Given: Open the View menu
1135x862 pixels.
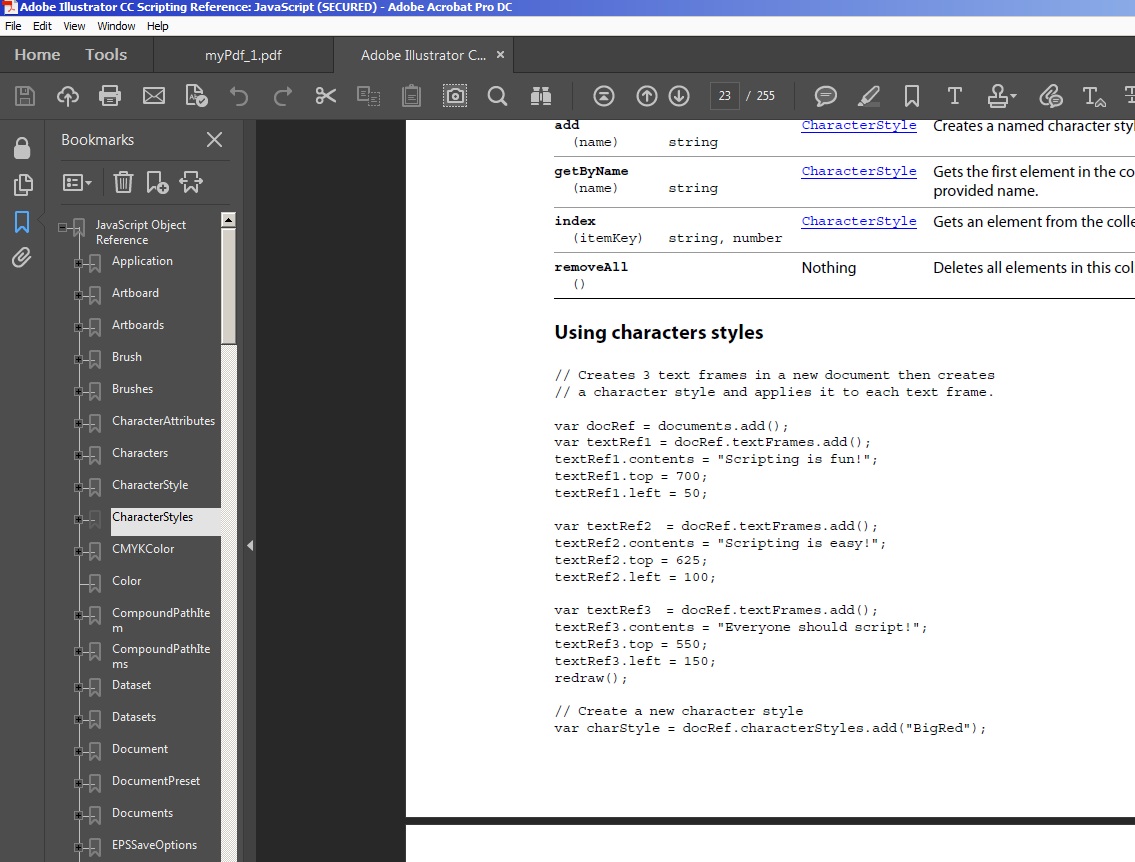Looking at the screenshot, I should pyautogui.click(x=74, y=26).
